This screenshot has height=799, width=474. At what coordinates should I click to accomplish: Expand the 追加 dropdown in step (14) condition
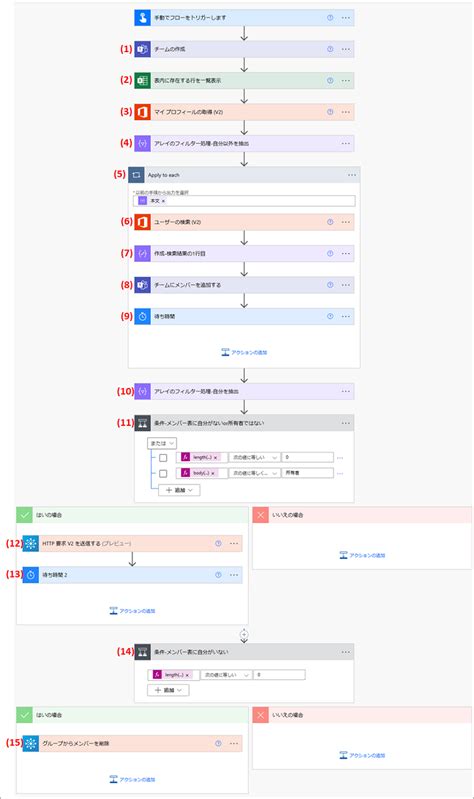[168, 690]
